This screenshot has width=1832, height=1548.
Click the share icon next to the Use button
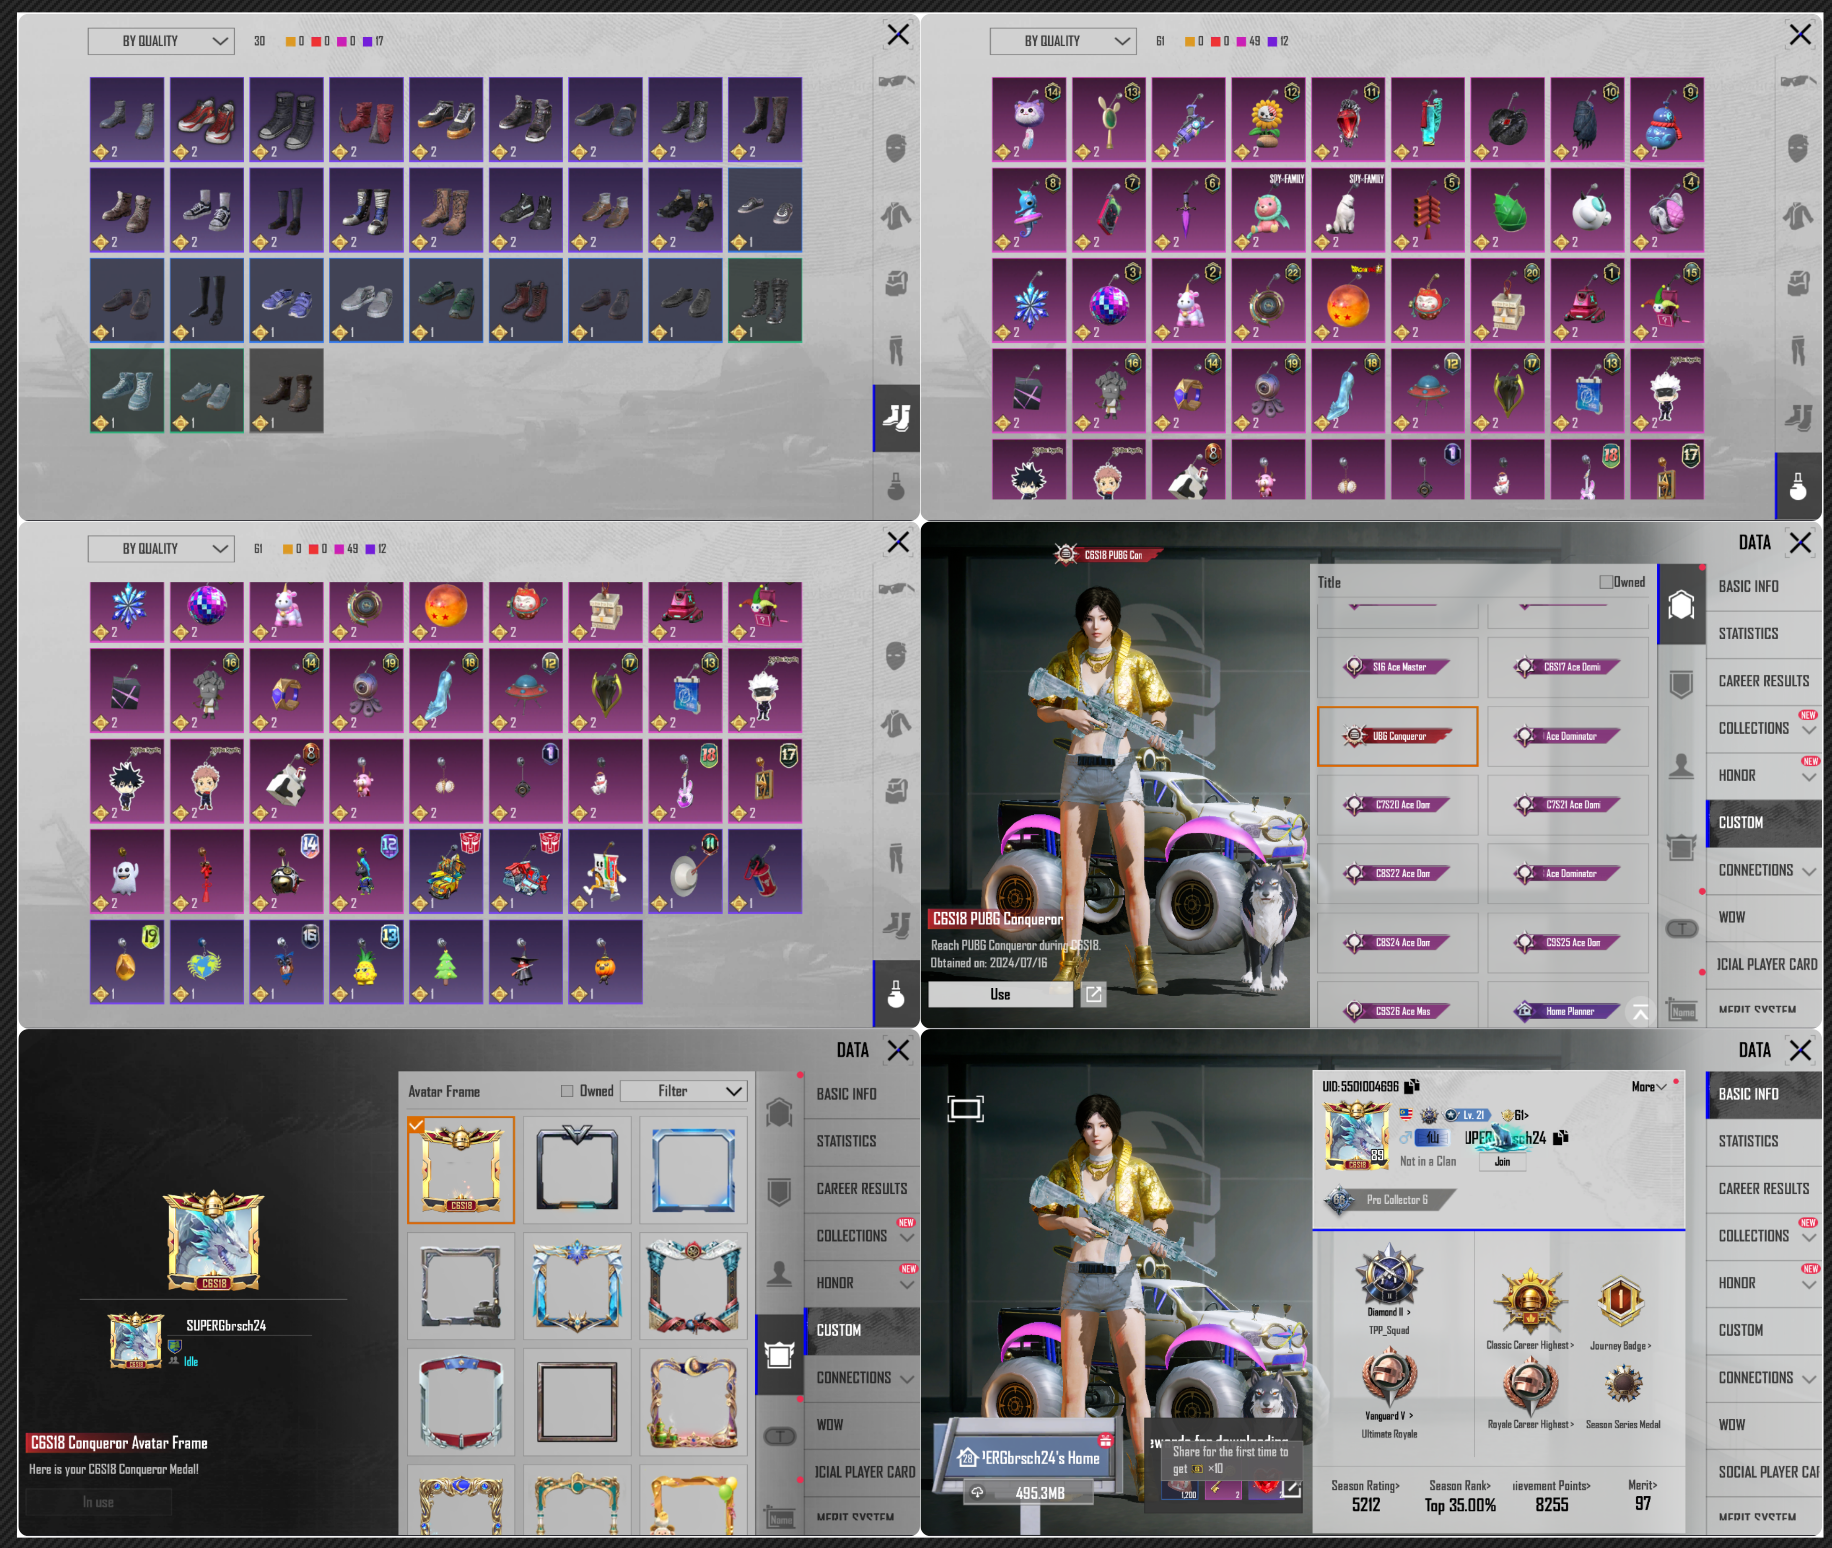1094,994
